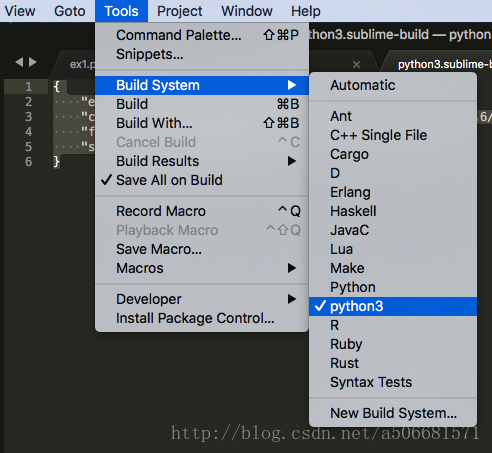
Task: Choose Build With... option
Action: 202,123
